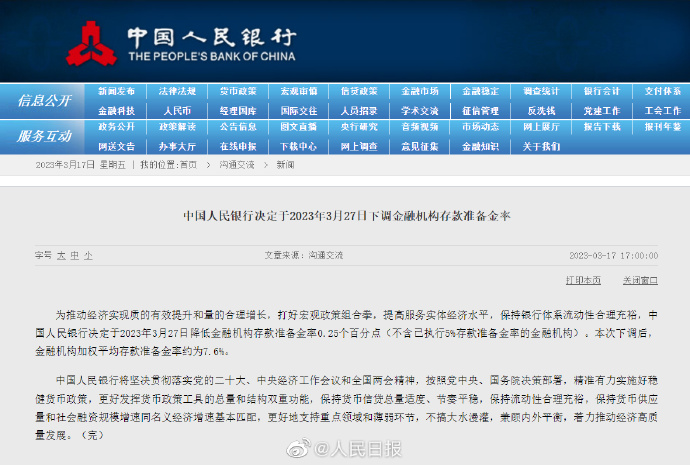Select 意见征集 in the menu

[420, 146]
